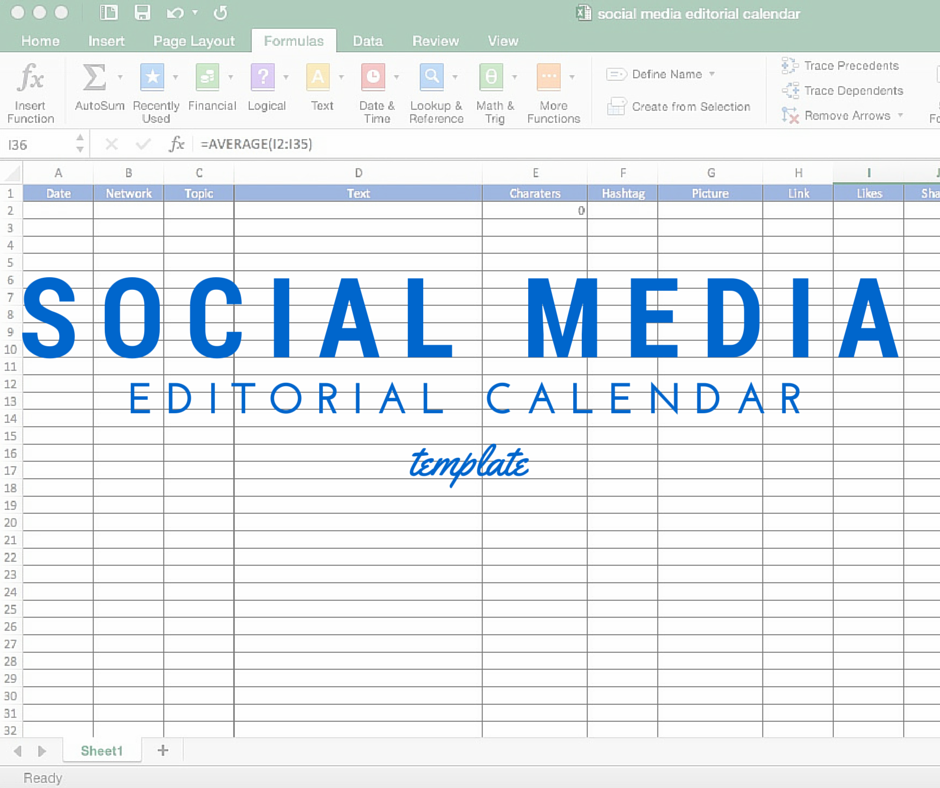The width and height of the screenshot is (940, 788).
Task: Expand the AutoSum dropdown arrow
Action: [120, 77]
